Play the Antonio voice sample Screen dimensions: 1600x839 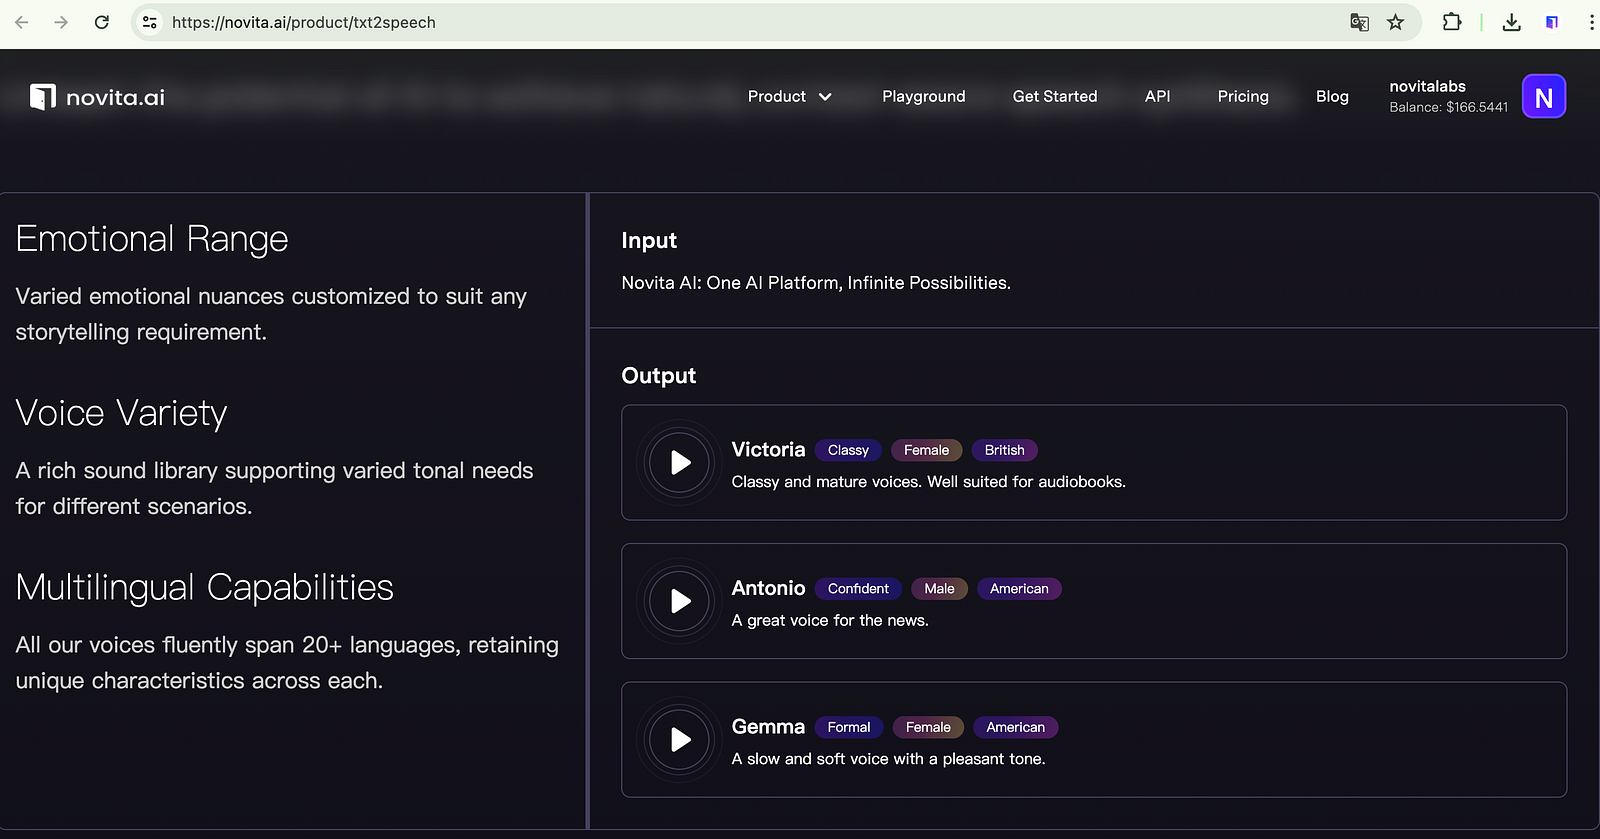click(x=680, y=601)
